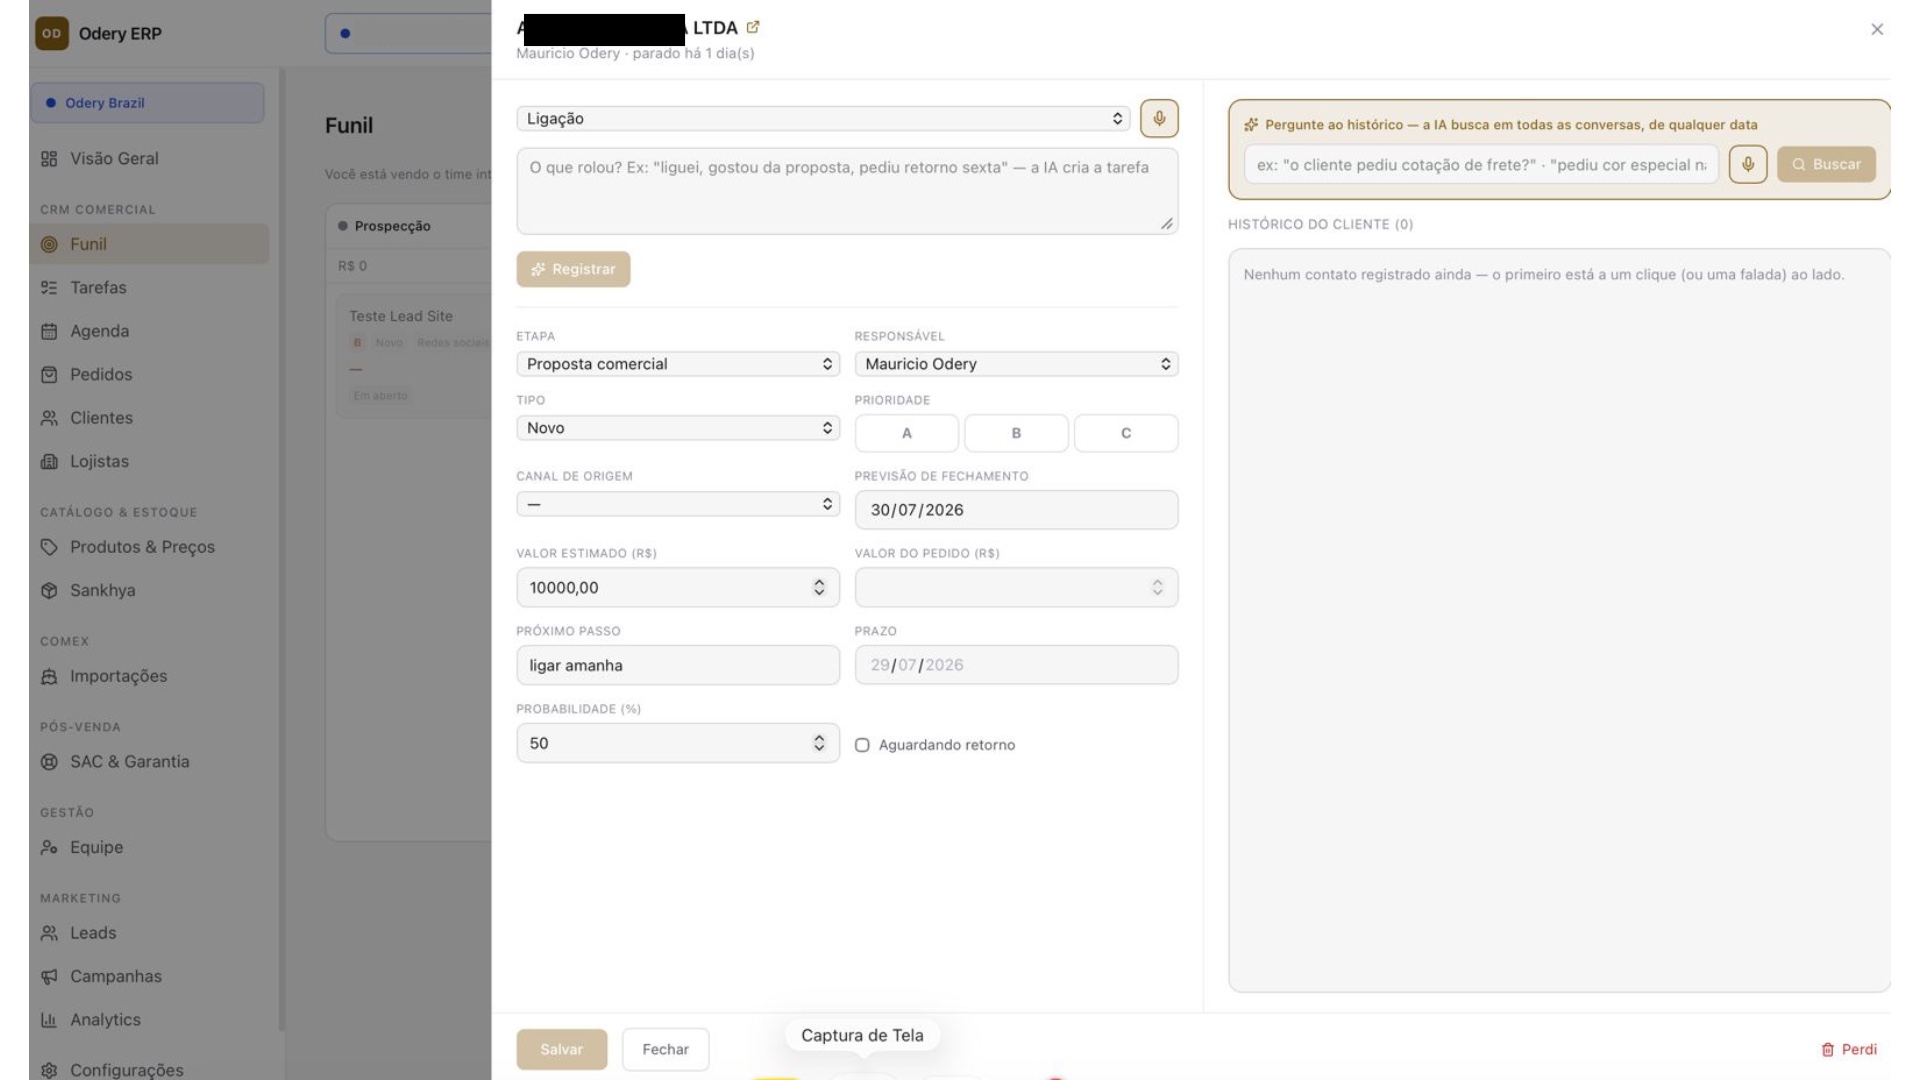
Task: Click the microphone icon in the history search box
Action: point(1748,164)
